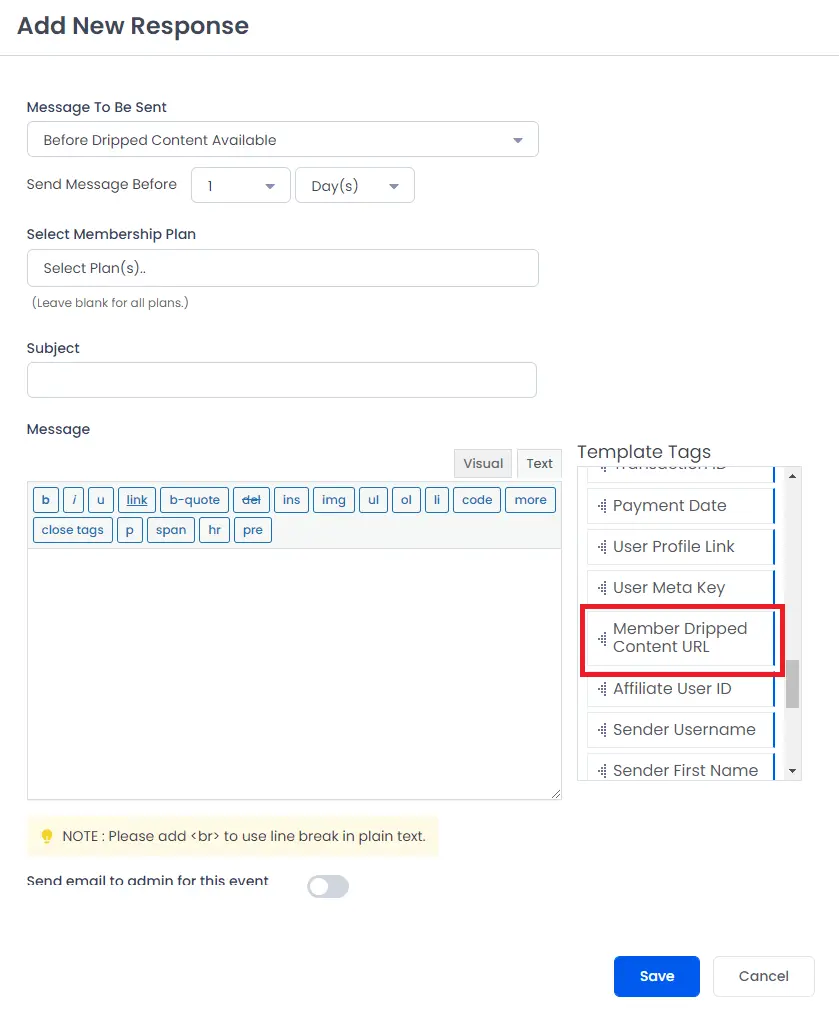Cancel adding the response
The image size is (839, 1019).
[x=764, y=976]
